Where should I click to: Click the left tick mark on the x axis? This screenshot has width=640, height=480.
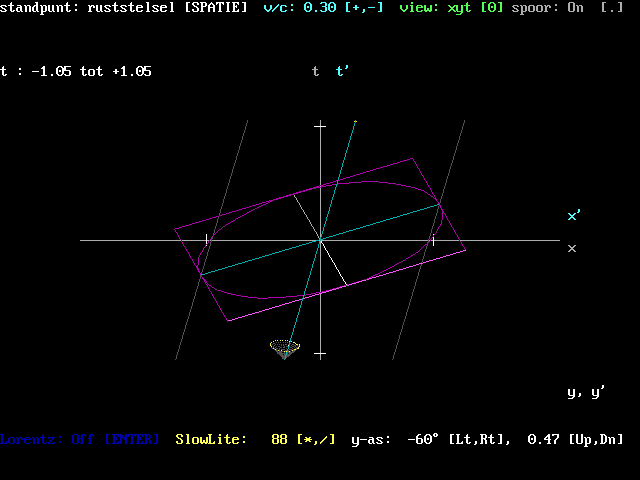click(x=207, y=240)
